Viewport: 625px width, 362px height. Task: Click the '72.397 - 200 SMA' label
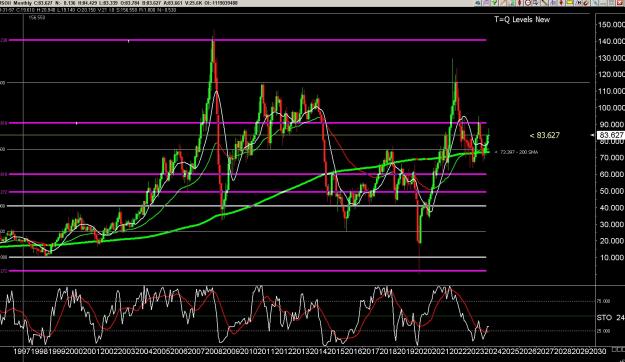(519, 152)
